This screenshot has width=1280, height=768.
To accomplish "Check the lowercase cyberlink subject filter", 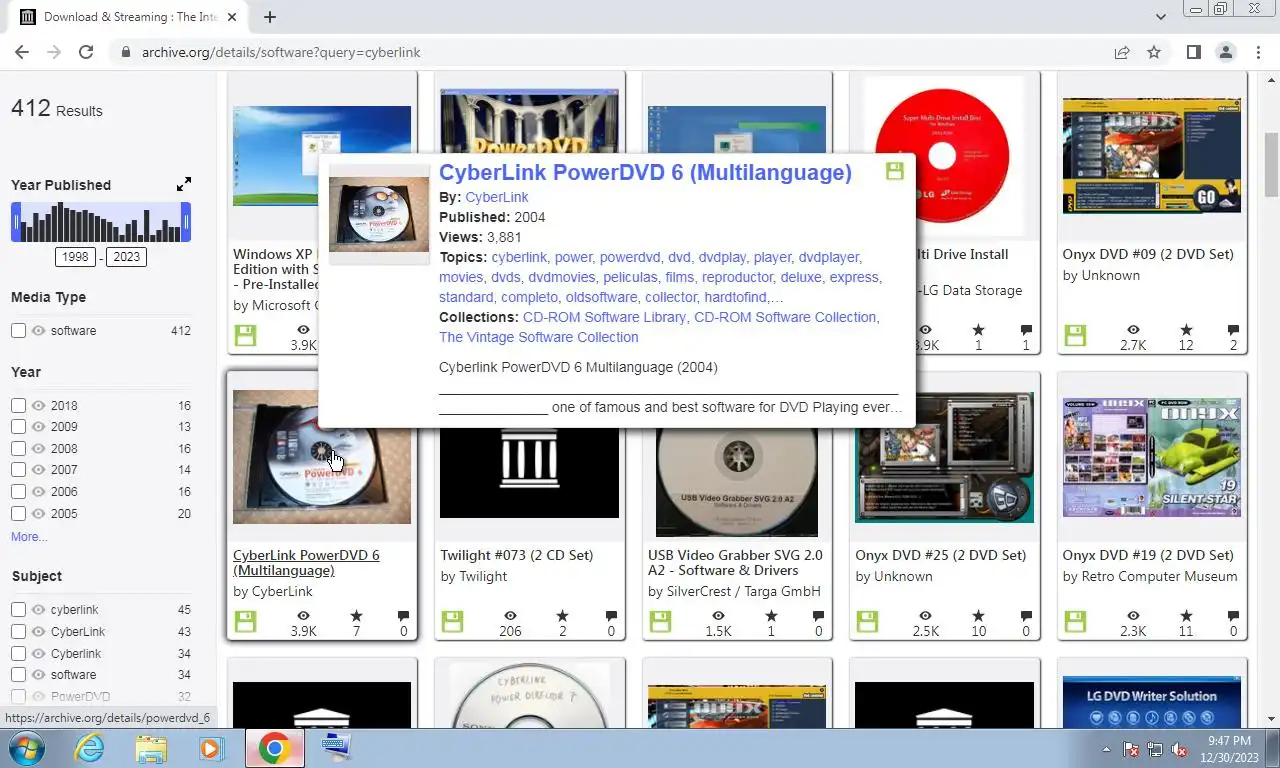I will (18, 610).
